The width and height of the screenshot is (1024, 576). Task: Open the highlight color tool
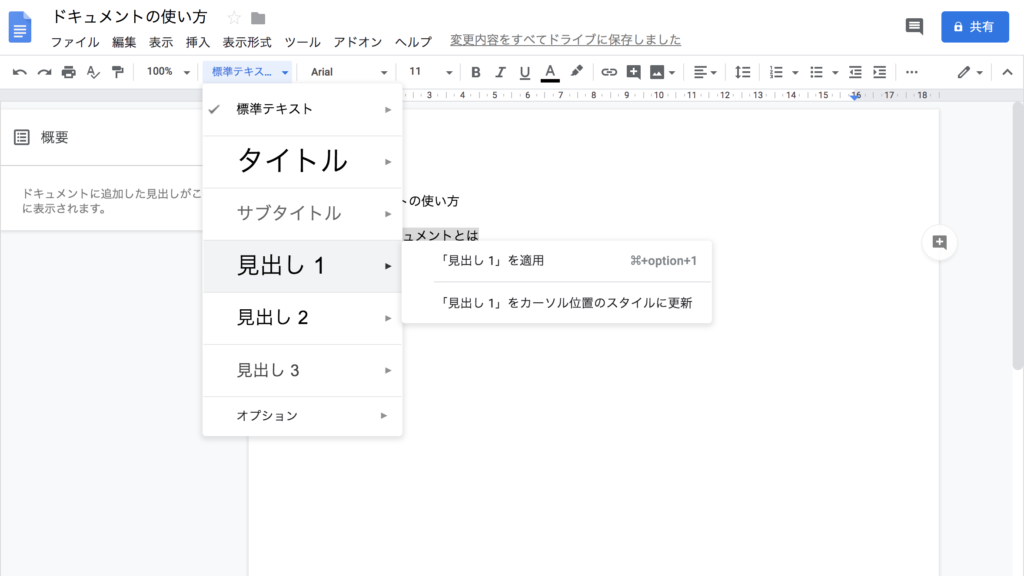[x=576, y=72]
